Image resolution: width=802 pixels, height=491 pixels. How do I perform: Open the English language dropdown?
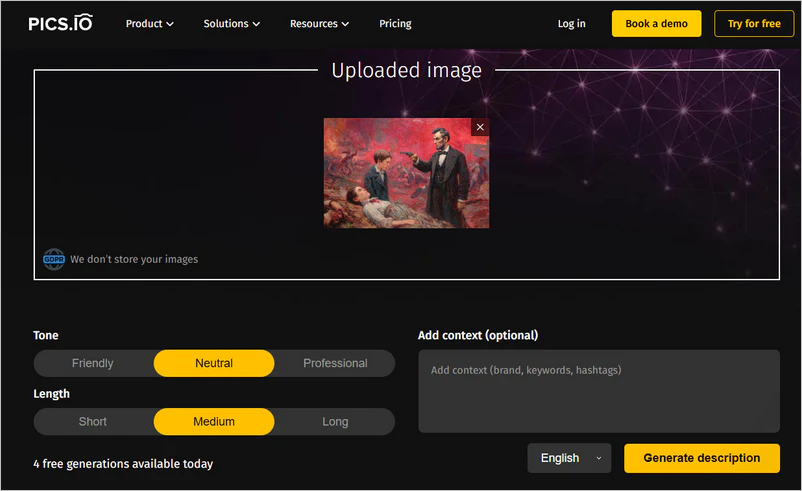pyautogui.click(x=569, y=458)
